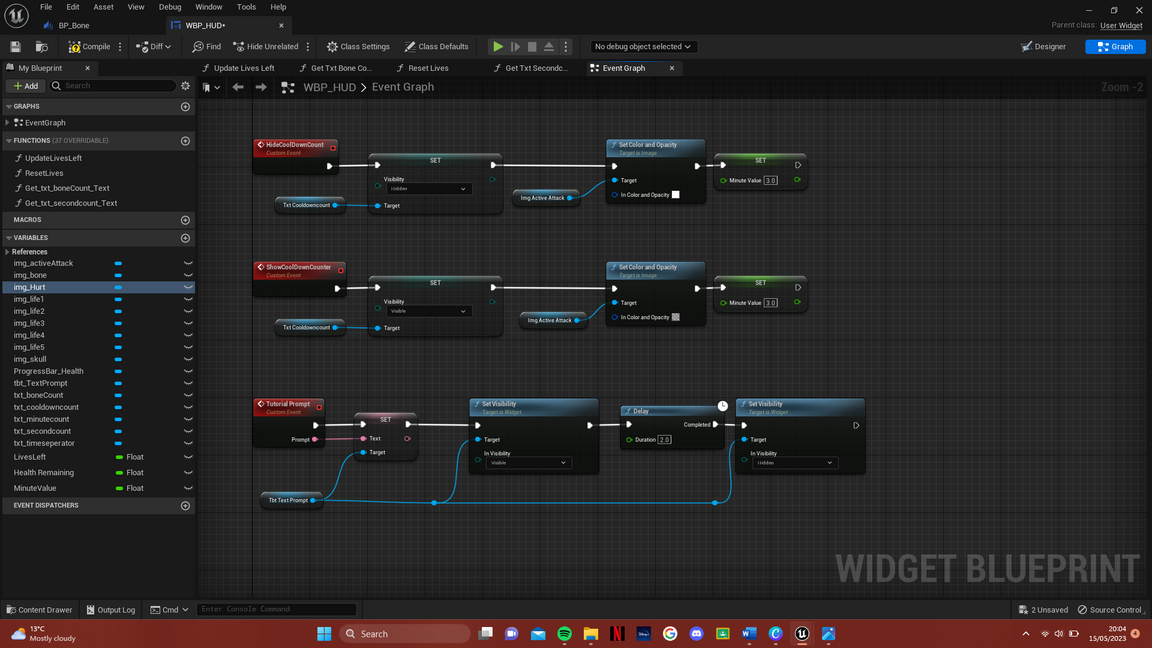Open Source Control status

click(1109, 610)
